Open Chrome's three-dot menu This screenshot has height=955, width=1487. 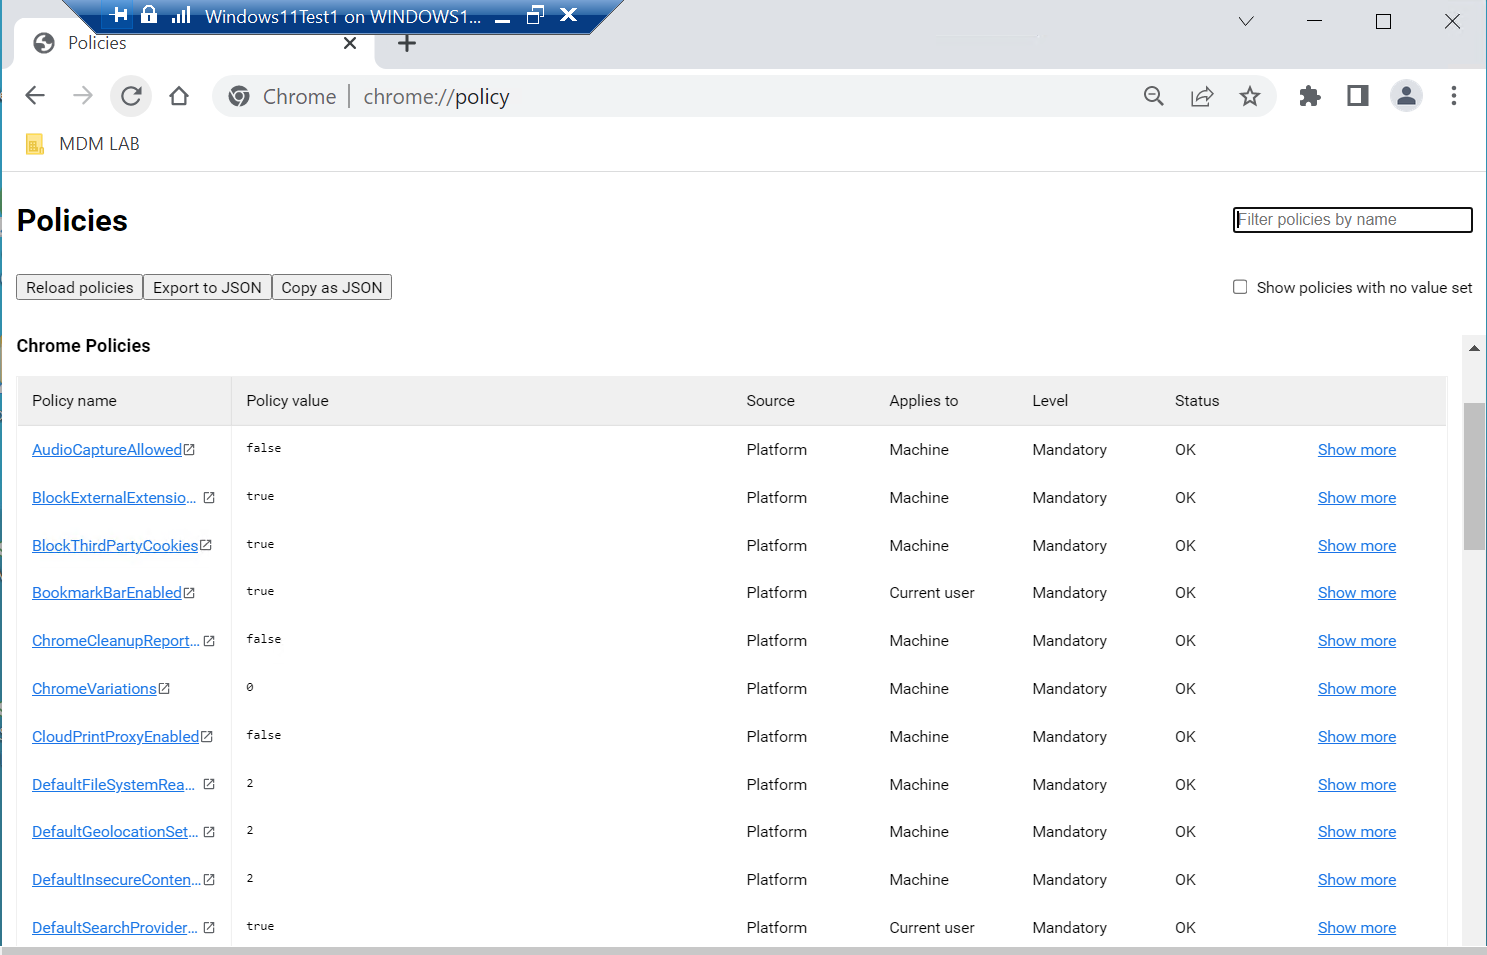click(x=1454, y=96)
